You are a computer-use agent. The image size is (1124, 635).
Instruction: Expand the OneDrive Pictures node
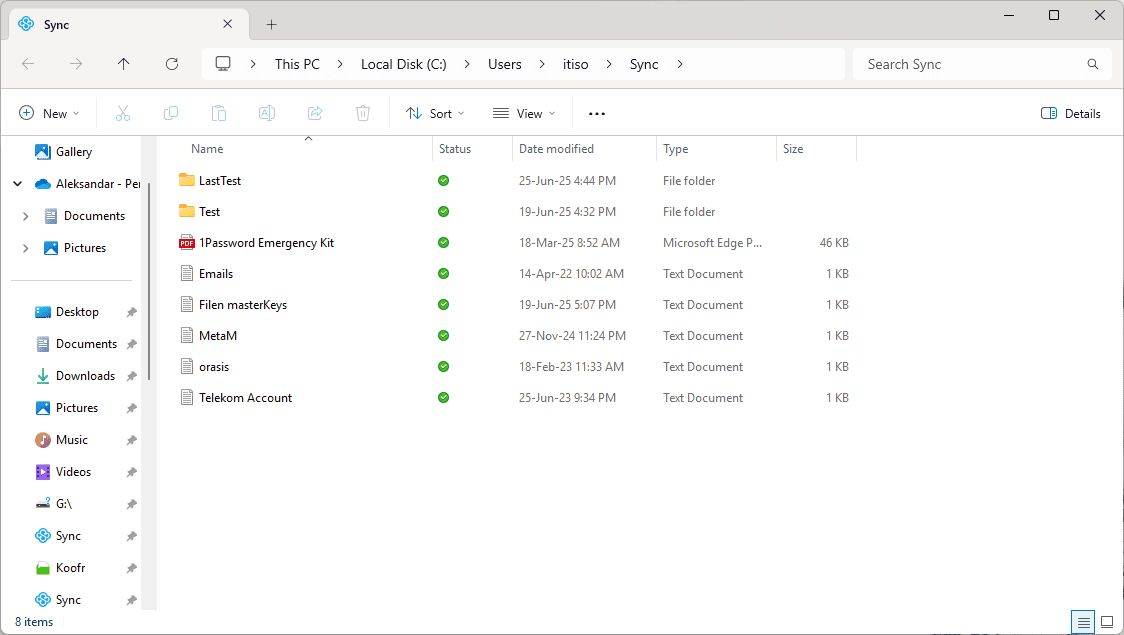[26, 248]
